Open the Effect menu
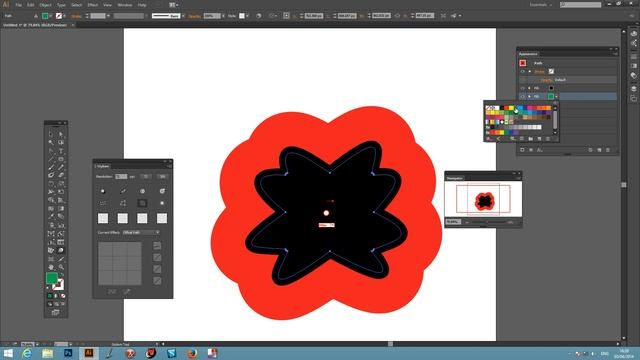640x360 pixels. pyautogui.click(x=93, y=5)
